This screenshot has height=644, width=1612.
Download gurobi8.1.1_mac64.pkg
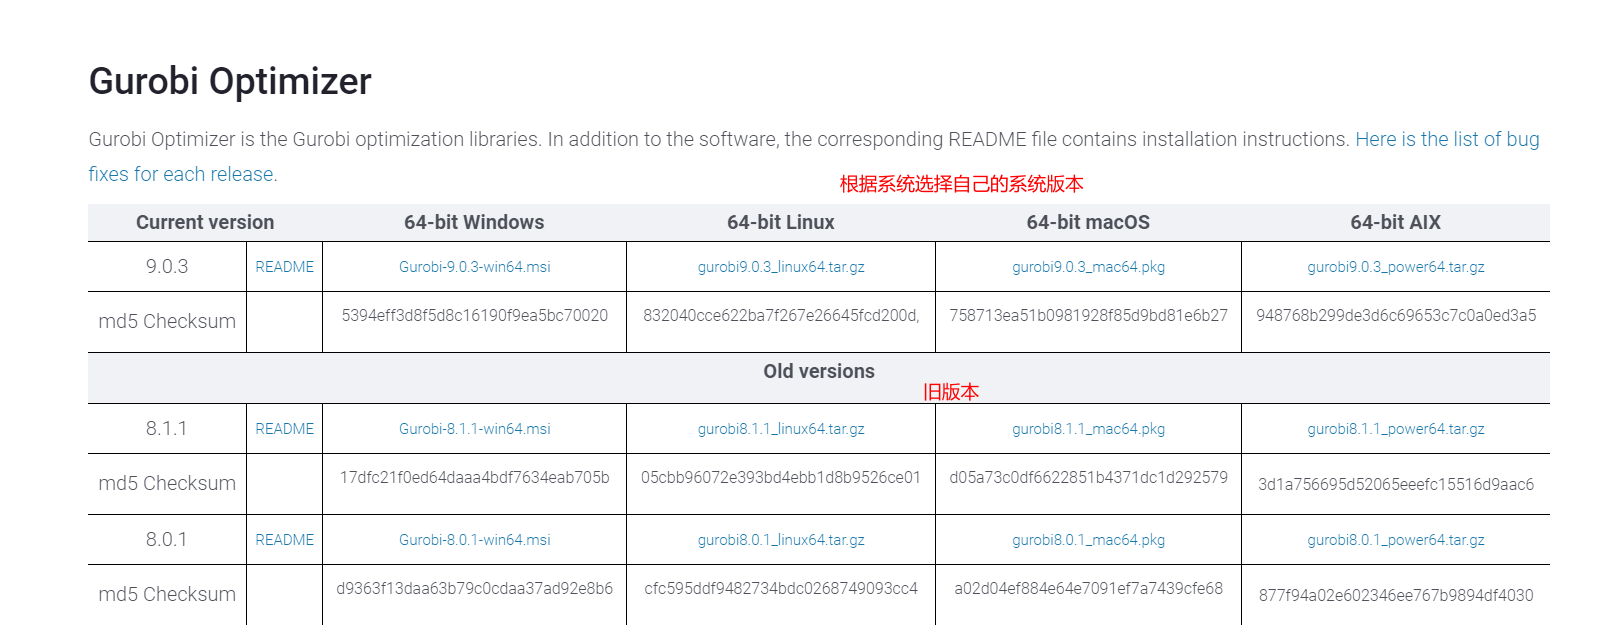(x=1088, y=429)
